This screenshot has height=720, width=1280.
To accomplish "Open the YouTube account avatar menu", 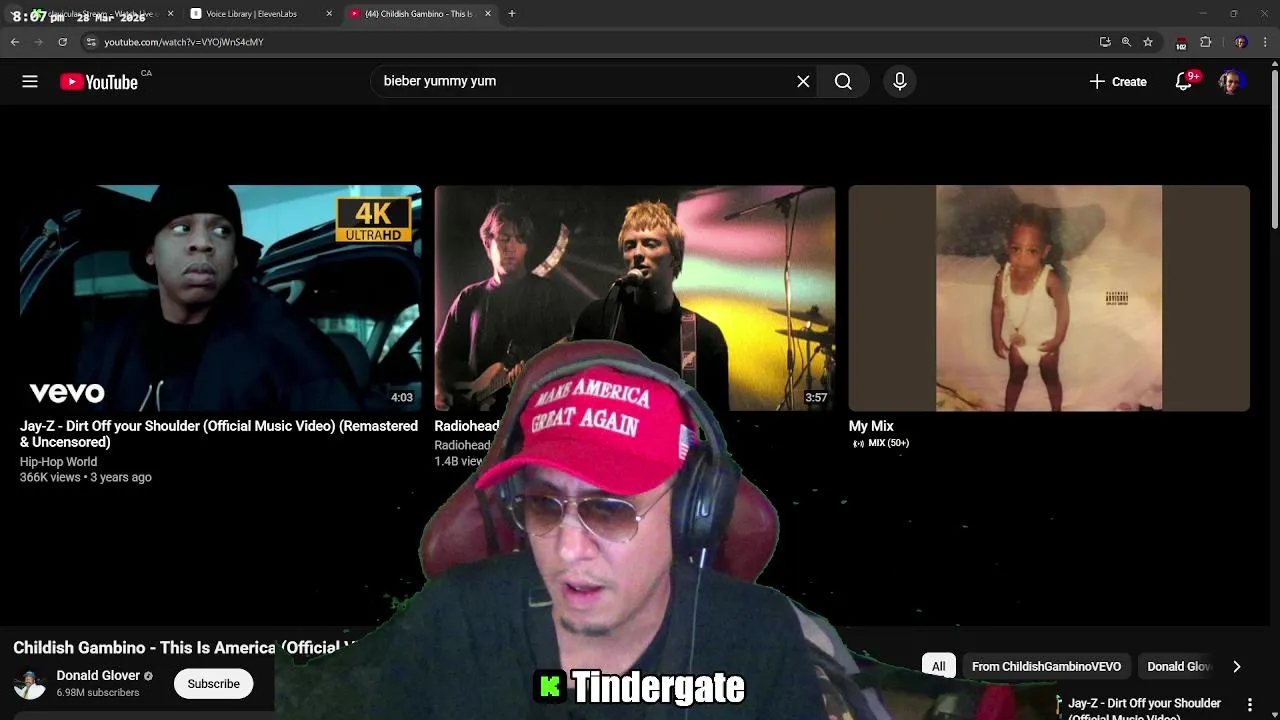I will (1231, 82).
